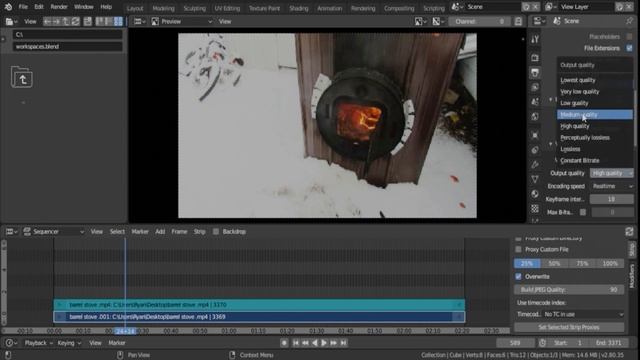The width and height of the screenshot is (640, 360).
Task: Click the create new folder icon
Action: pyautogui.click(x=88, y=22)
